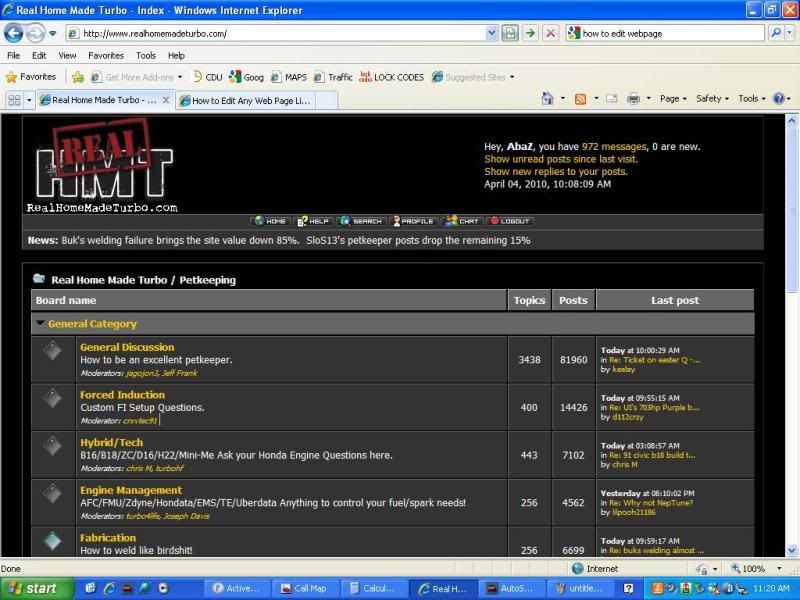Click the page vertical scrollbar thumb
The width and height of the screenshot is (800, 600).
pyautogui.click(x=792, y=210)
